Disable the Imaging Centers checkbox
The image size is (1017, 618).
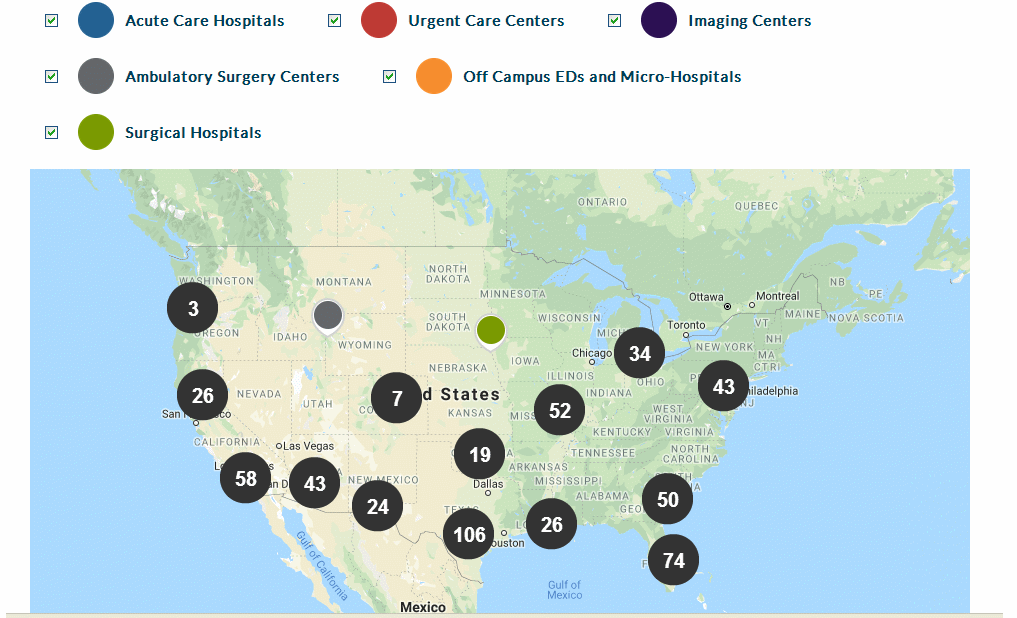coord(615,21)
